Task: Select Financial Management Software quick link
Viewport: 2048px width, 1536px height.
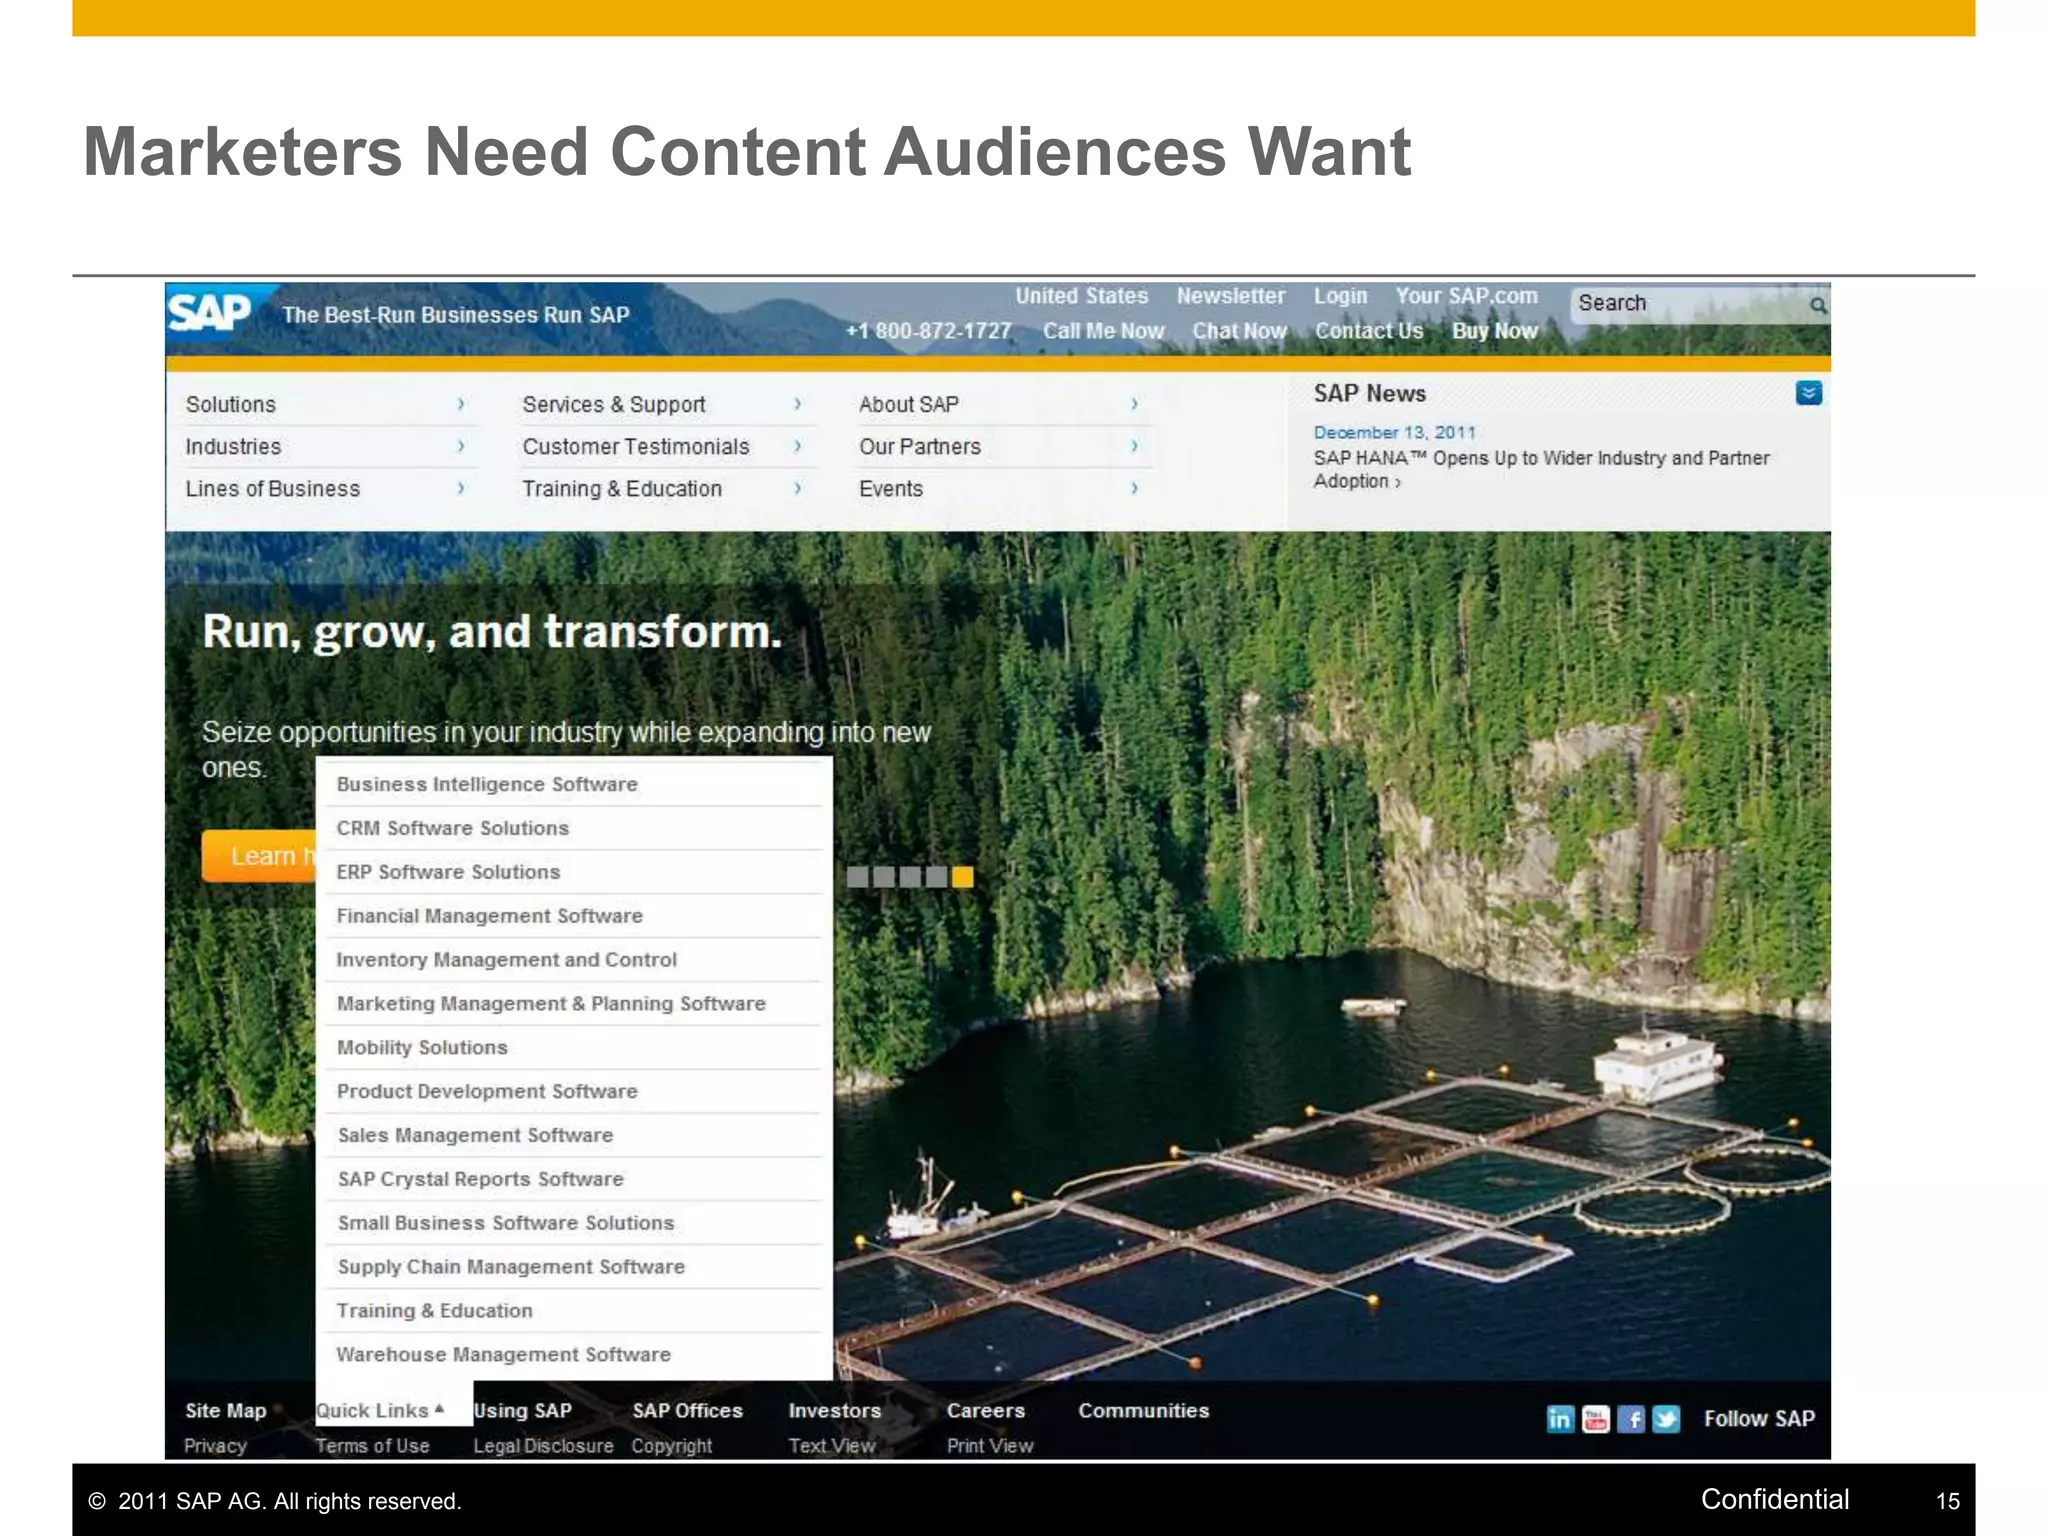Action: (575, 917)
